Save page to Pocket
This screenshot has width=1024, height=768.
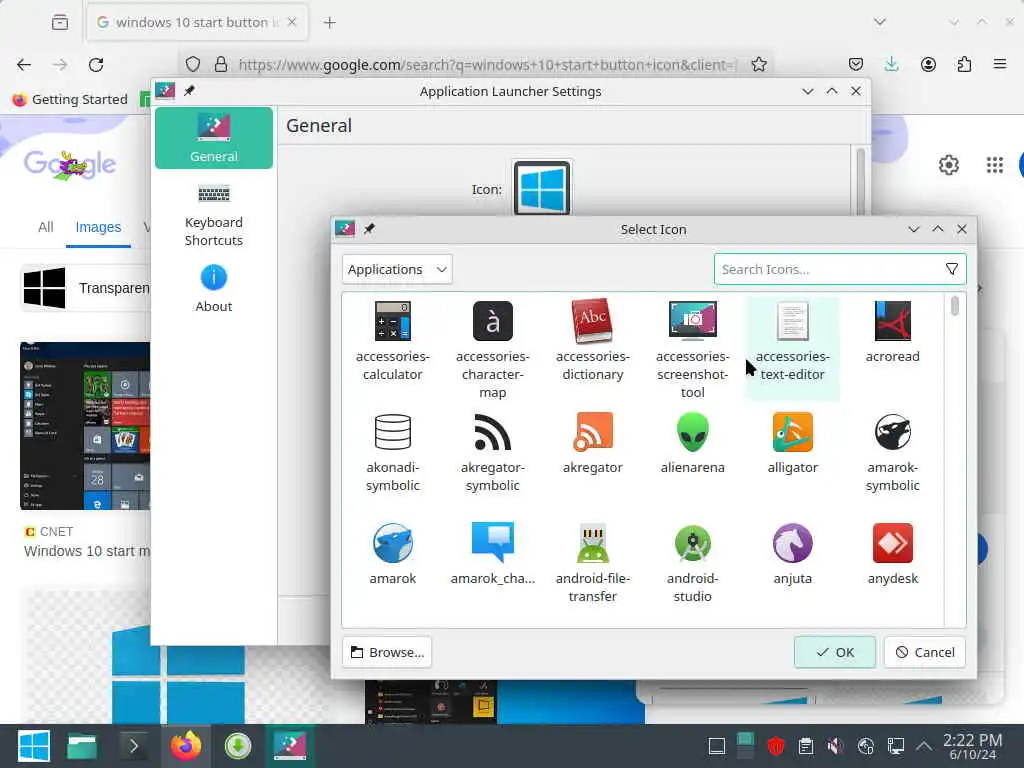(856, 64)
